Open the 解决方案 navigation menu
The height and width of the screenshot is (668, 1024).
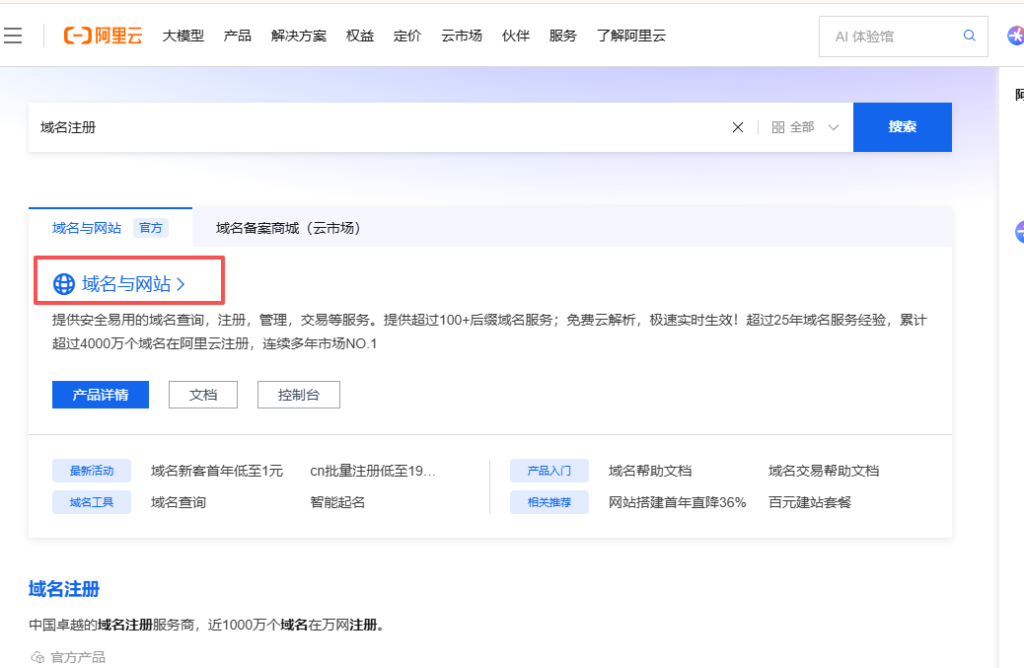click(x=298, y=36)
